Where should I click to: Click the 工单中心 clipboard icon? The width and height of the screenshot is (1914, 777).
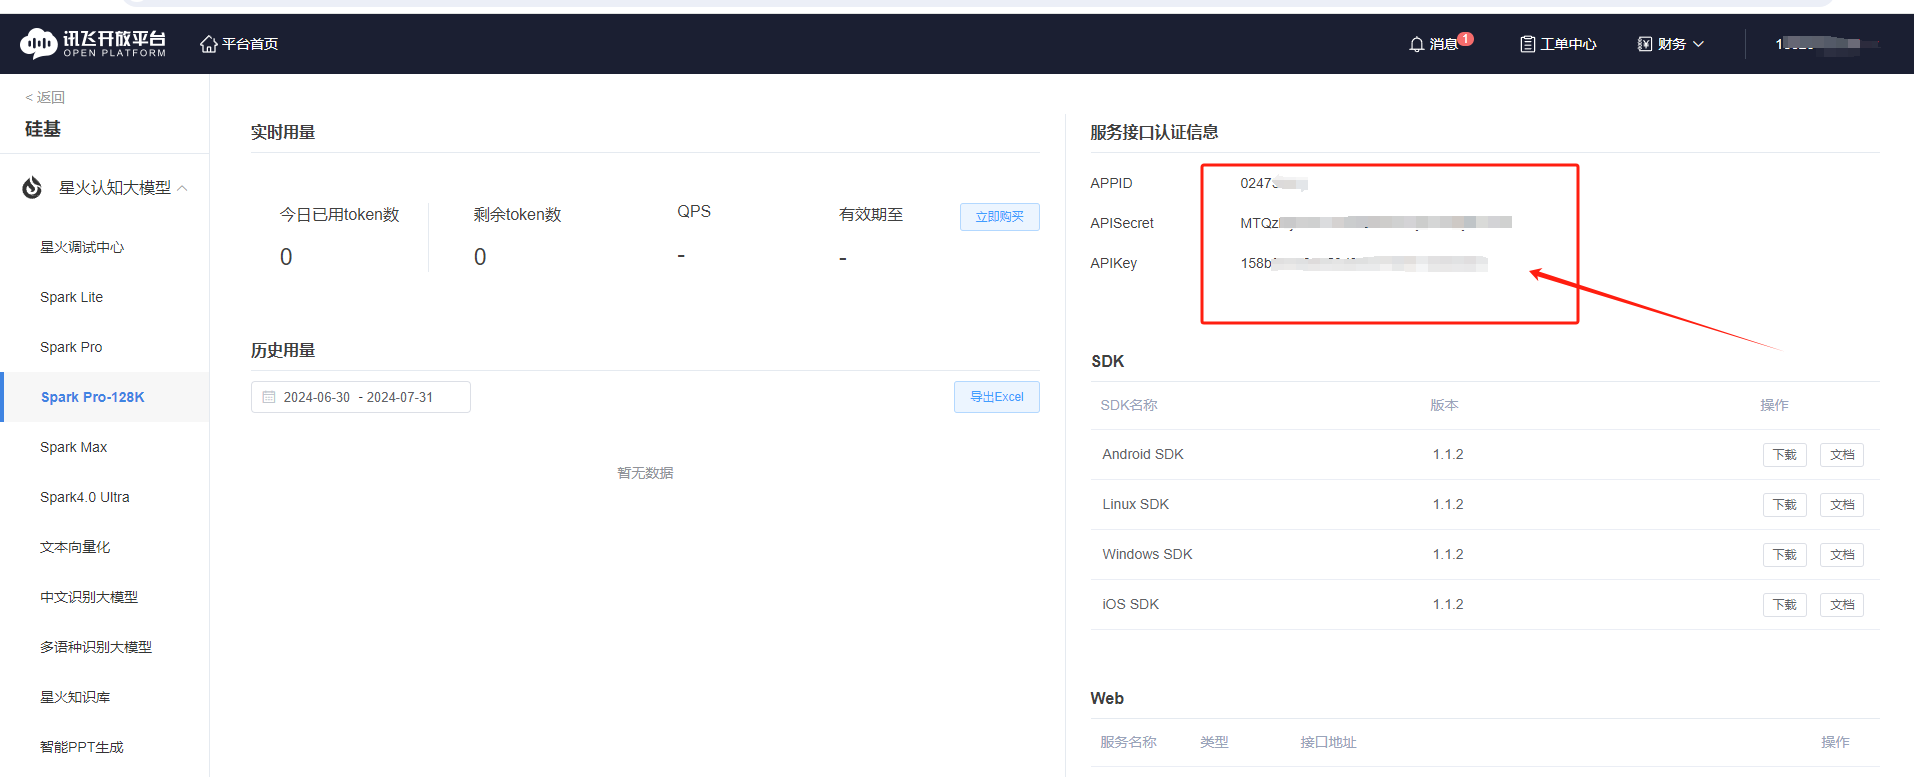click(x=1527, y=44)
